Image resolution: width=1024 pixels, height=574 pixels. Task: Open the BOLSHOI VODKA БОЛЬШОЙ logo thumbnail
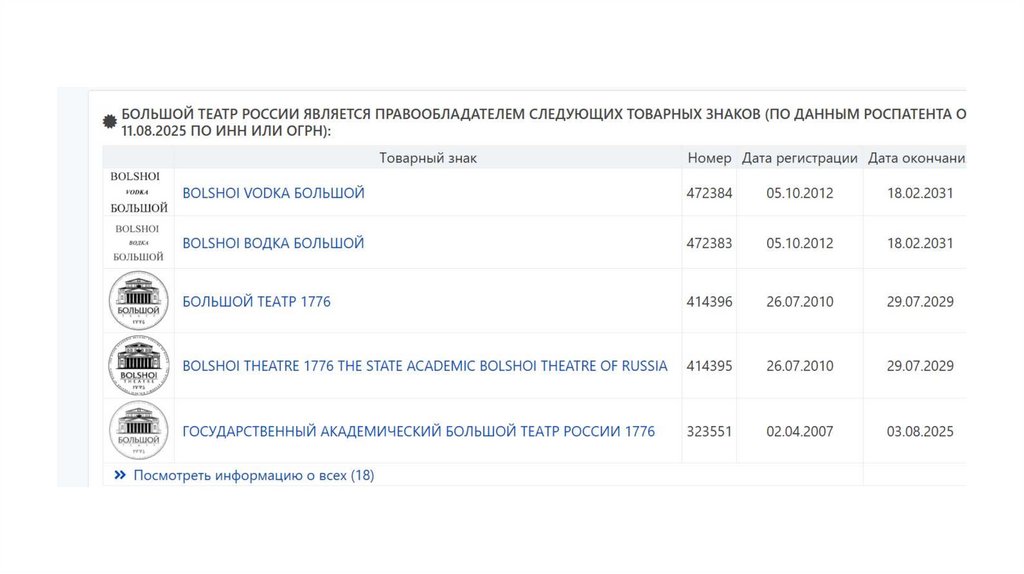[x=138, y=192]
